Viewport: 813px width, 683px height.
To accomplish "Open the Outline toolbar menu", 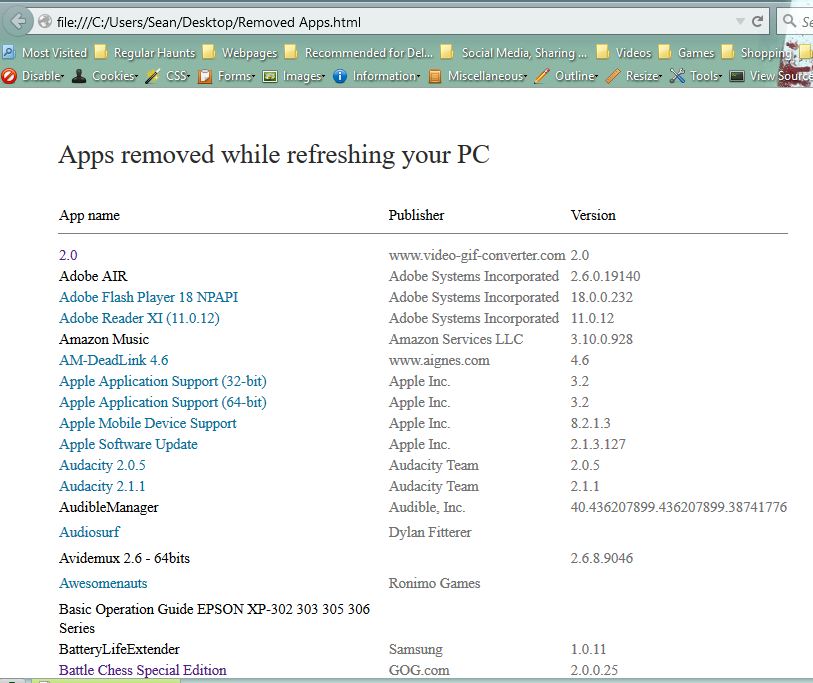I will coord(577,76).
